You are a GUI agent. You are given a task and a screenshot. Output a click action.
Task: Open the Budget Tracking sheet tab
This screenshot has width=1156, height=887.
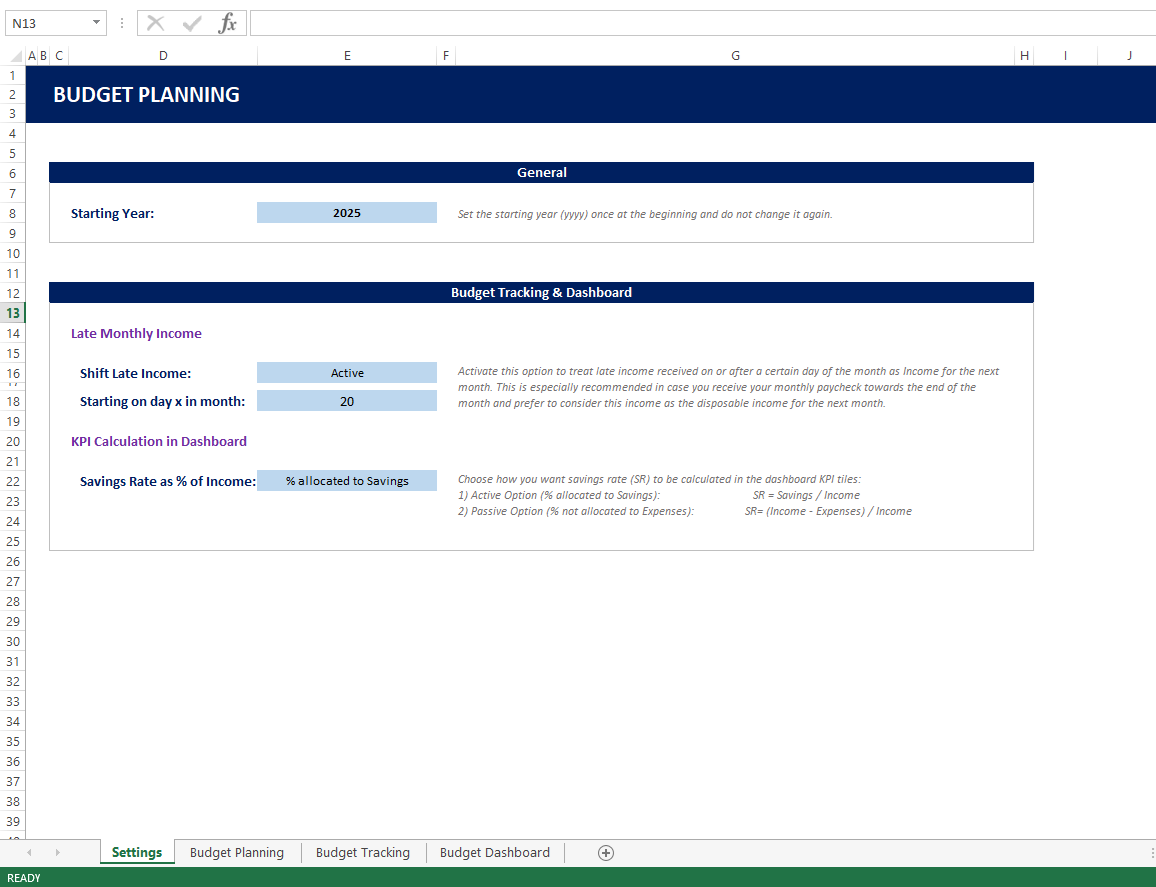coord(363,852)
